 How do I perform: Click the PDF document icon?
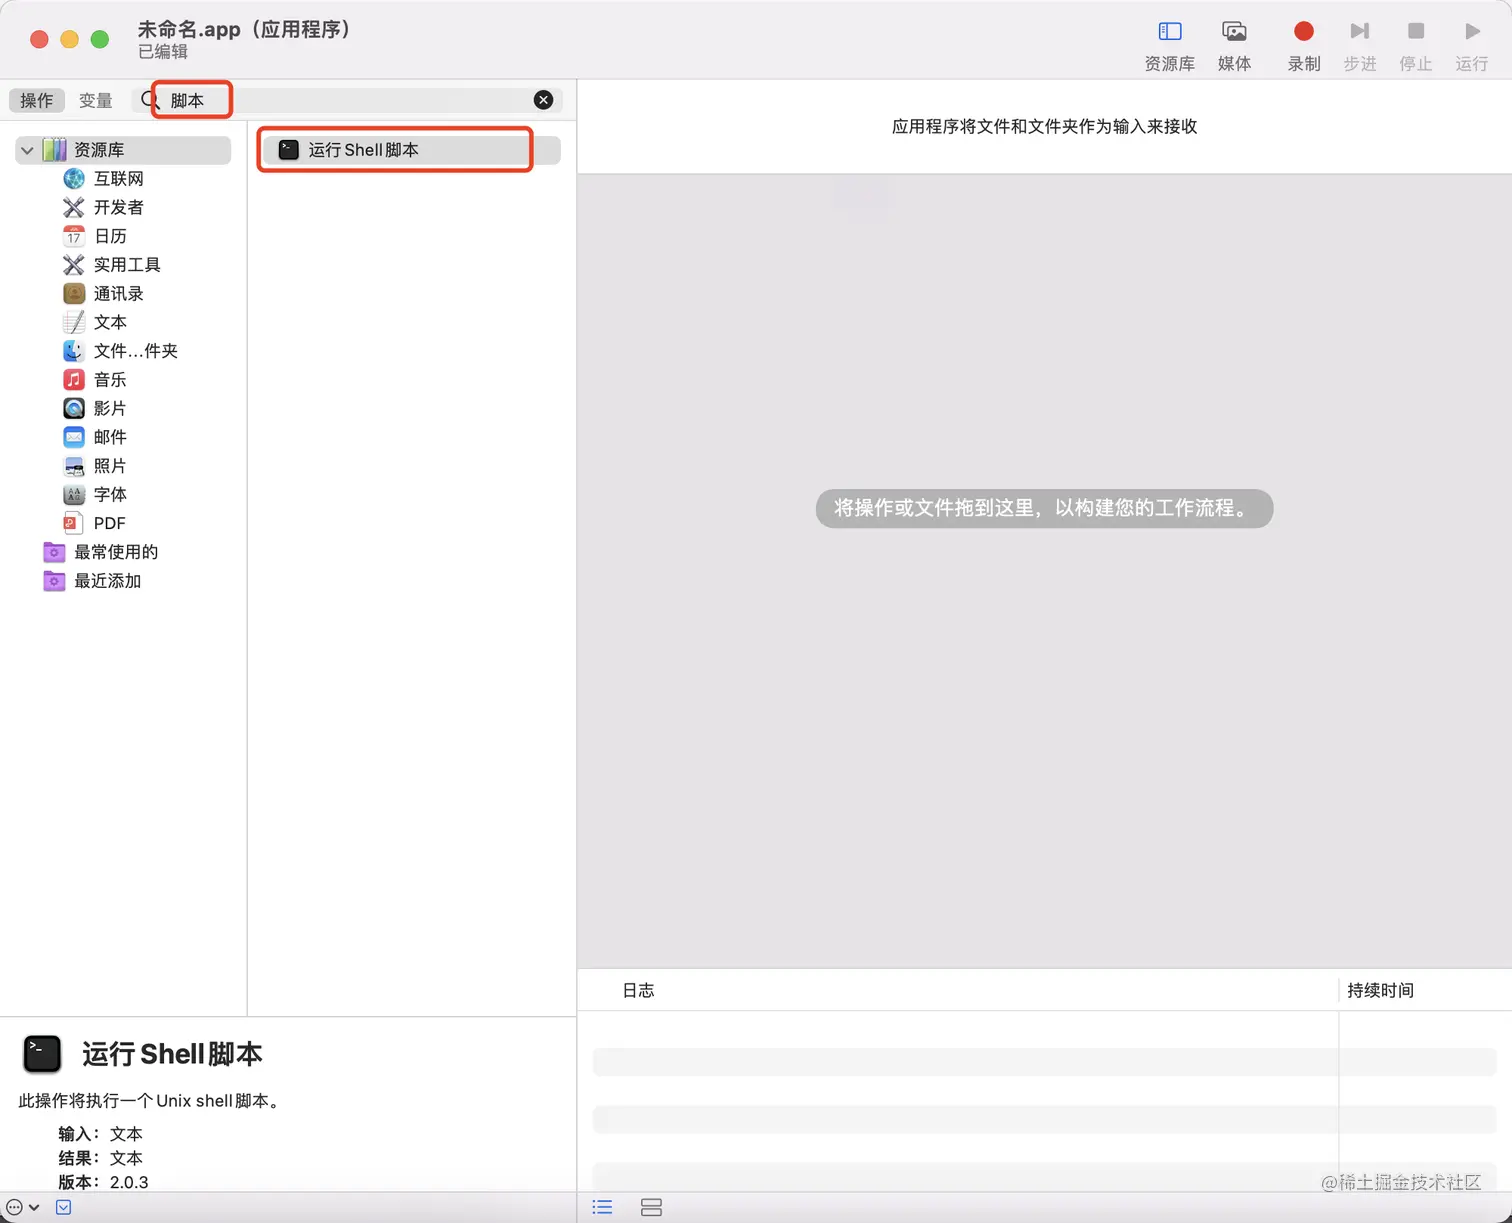[71, 523]
